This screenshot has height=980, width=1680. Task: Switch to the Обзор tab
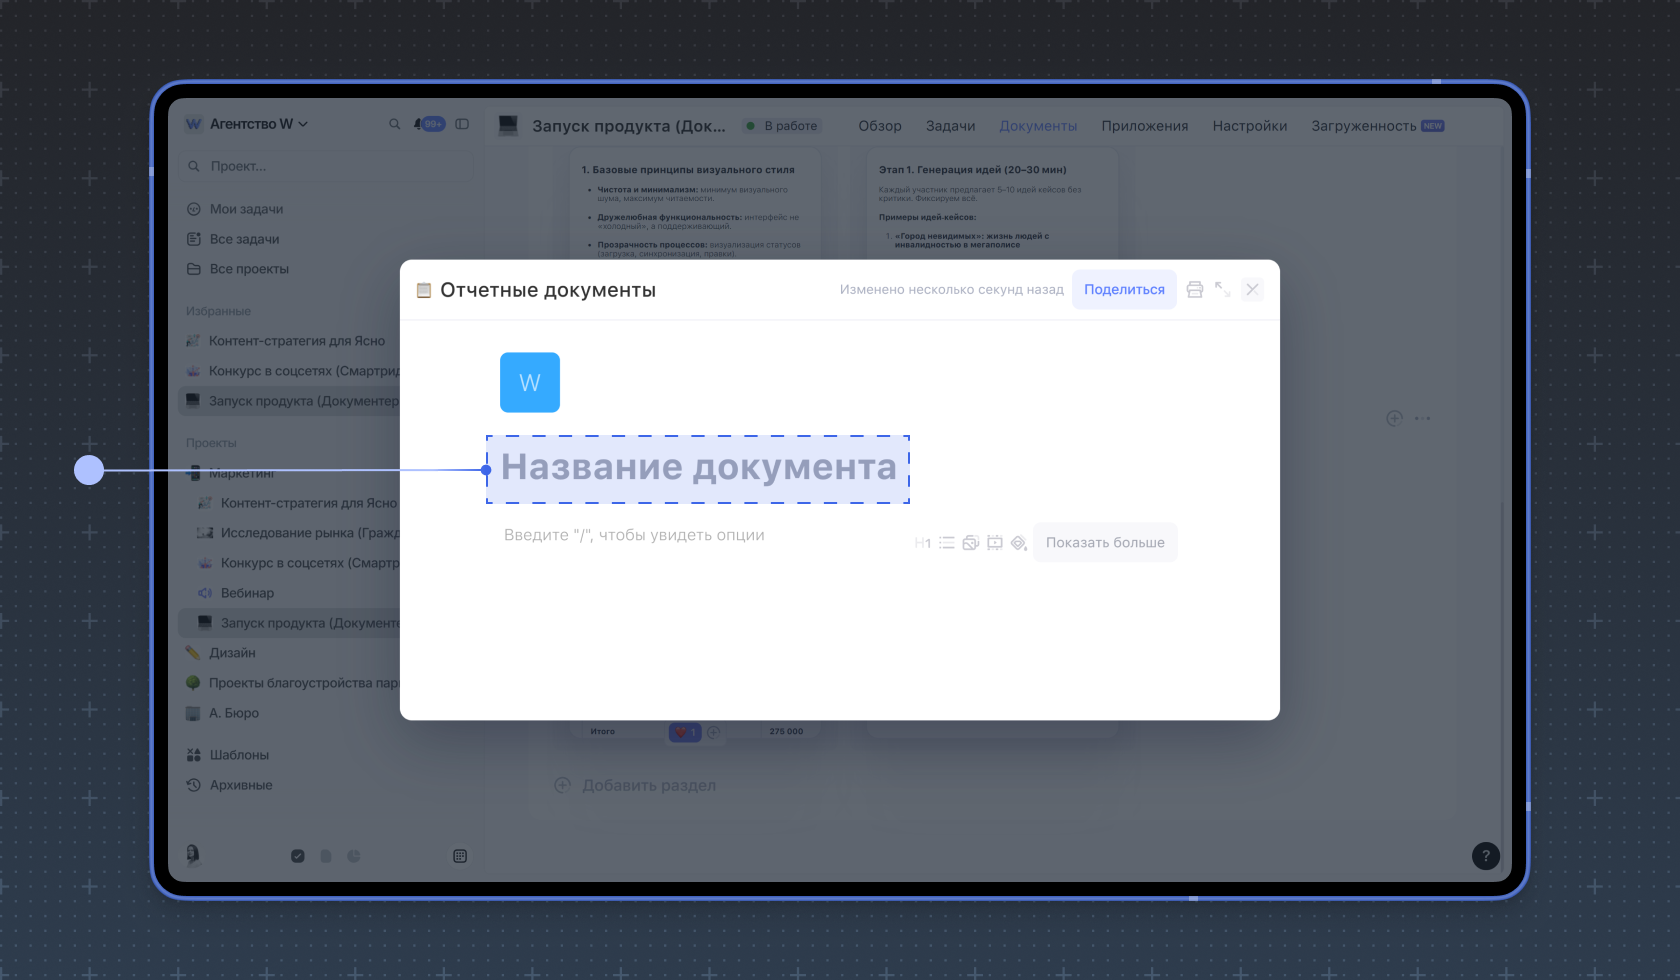point(879,126)
